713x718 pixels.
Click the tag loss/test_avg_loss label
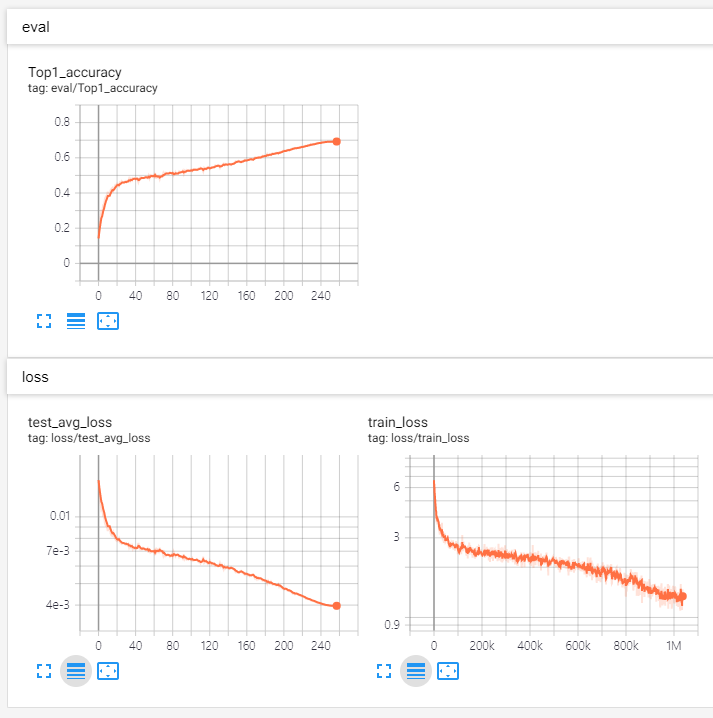pos(89,438)
